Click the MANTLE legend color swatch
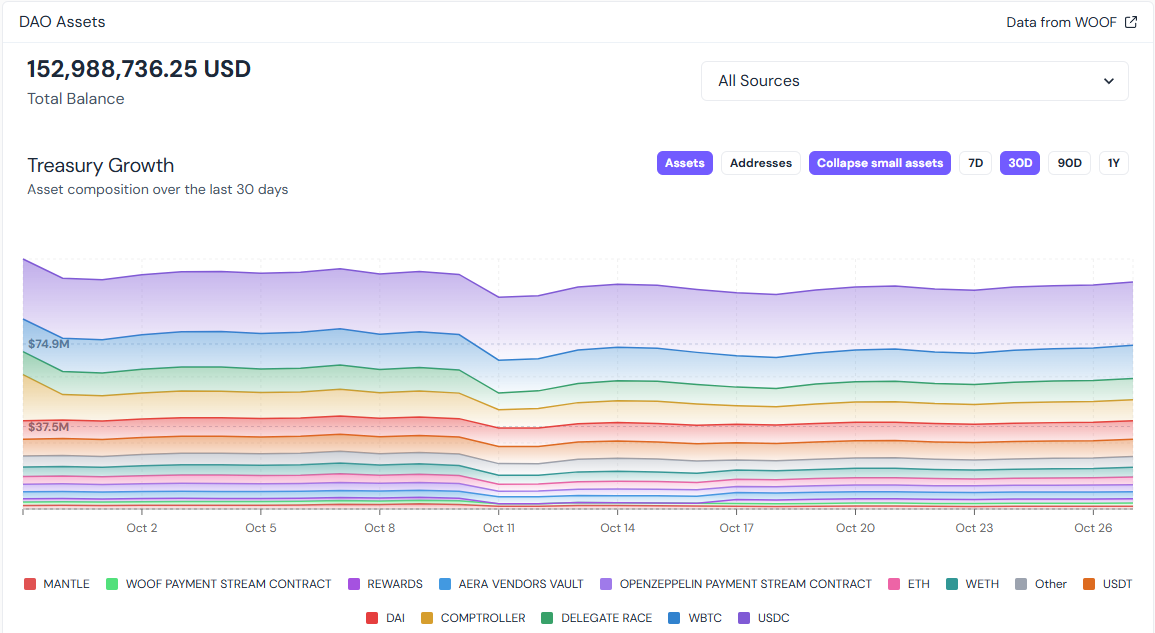 [30, 584]
